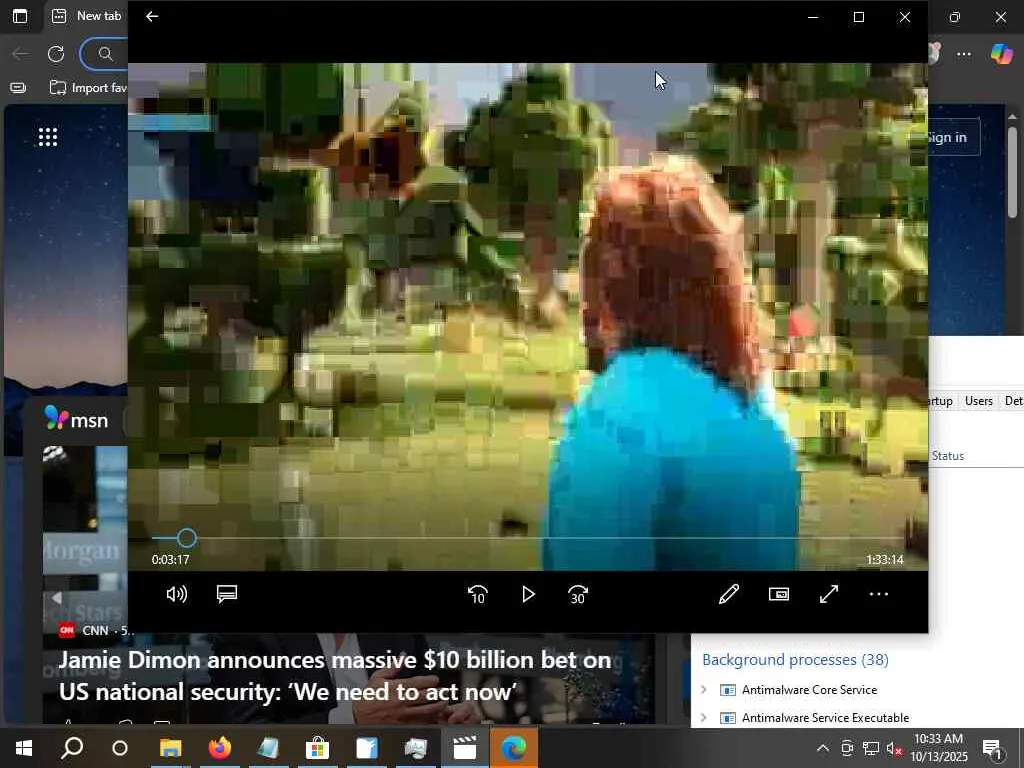Select Background processes (38) heading
The width and height of the screenshot is (1024, 768).
(x=795, y=660)
